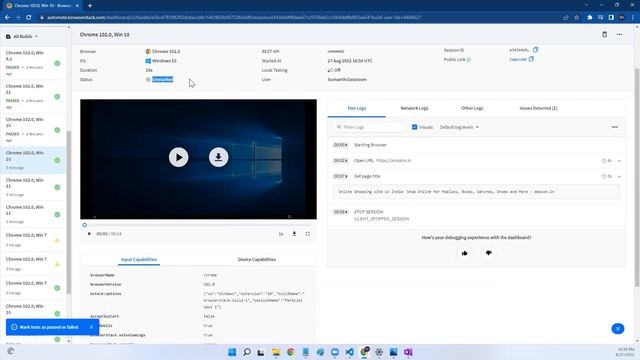Expand the Get page title log entry

click(619, 177)
